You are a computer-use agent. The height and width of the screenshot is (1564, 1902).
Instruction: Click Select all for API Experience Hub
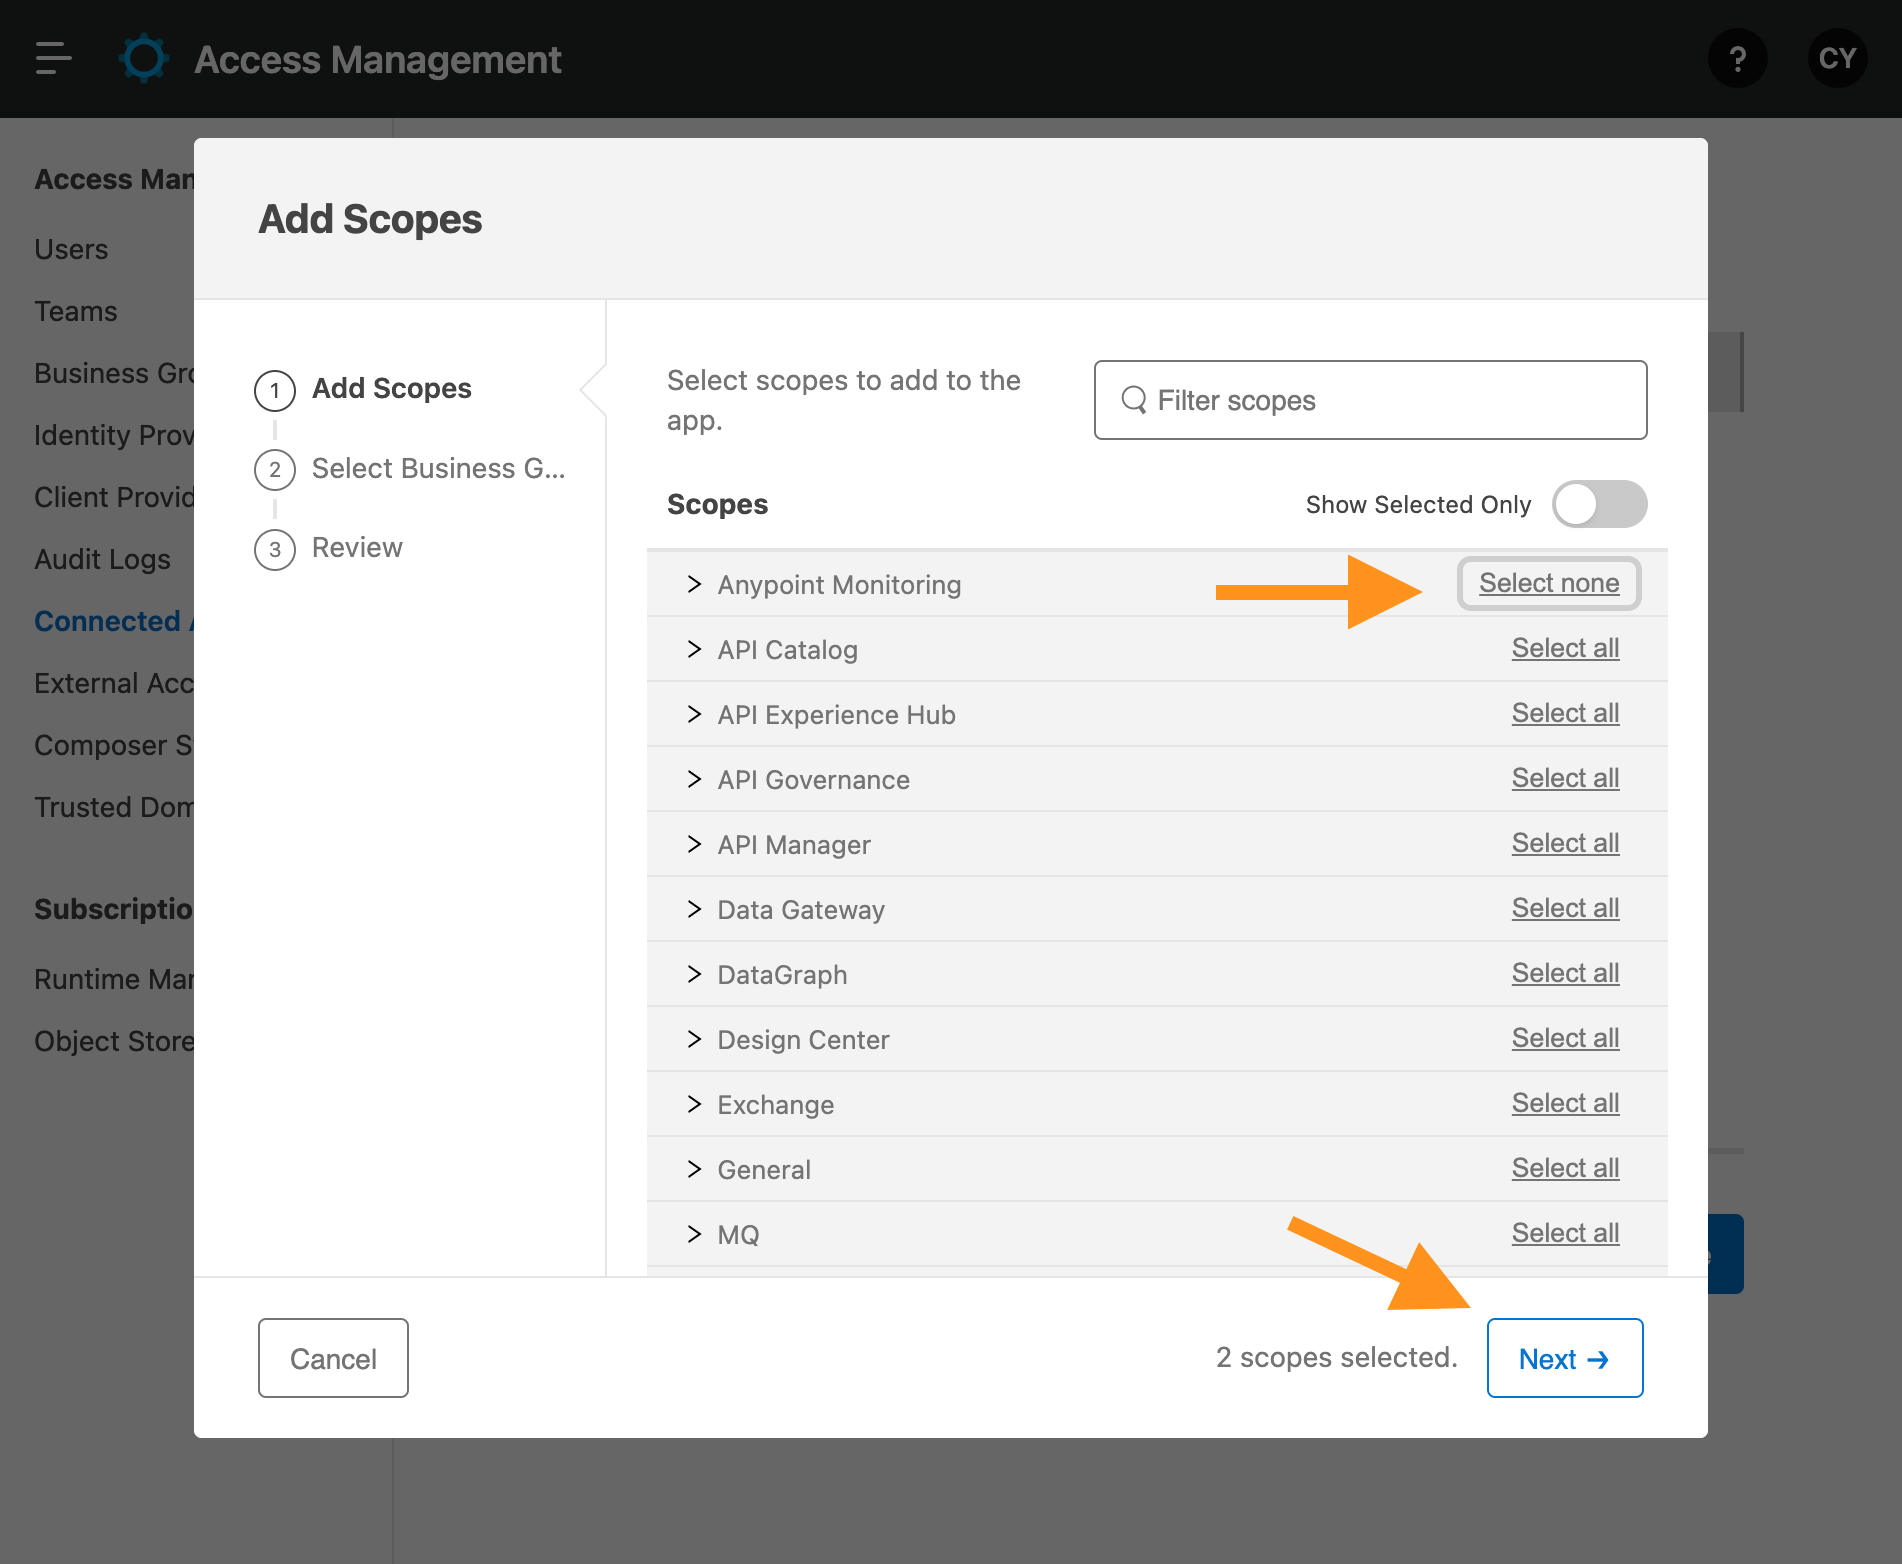click(1565, 713)
